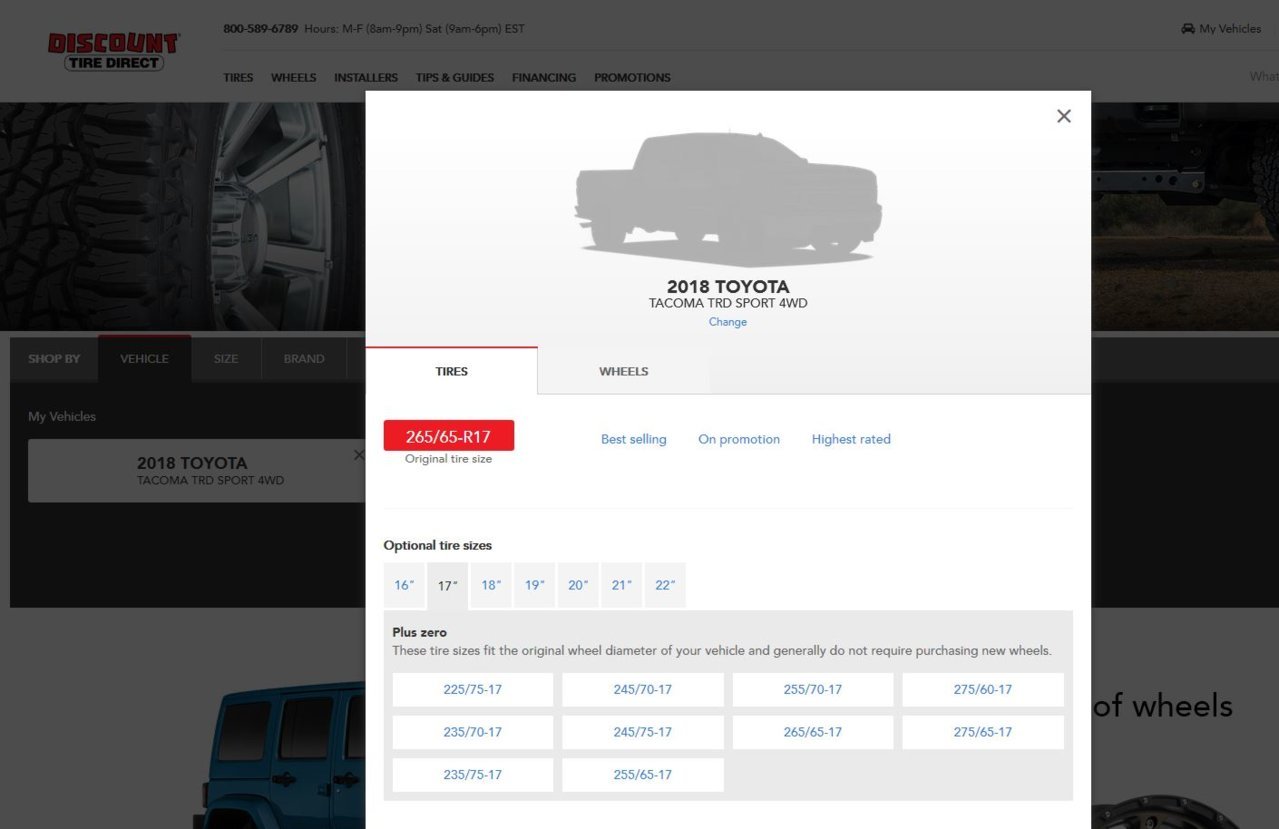The image size is (1279, 829).
Task: Open My Vehicles car icon link
Action: [x=1221, y=29]
